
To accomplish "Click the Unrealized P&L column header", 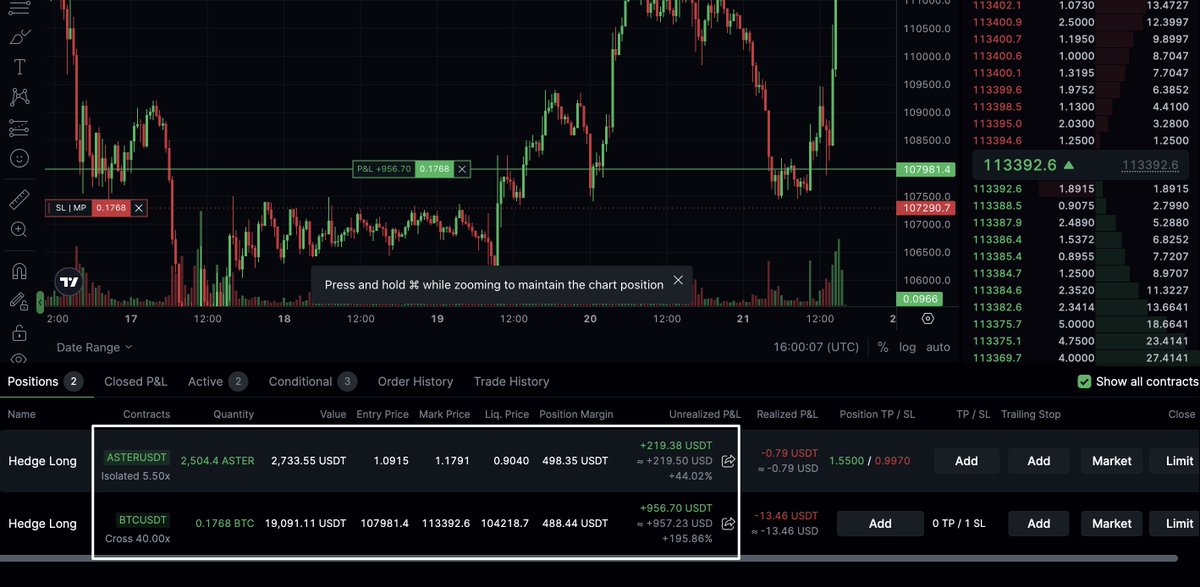I will pos(705,414).
